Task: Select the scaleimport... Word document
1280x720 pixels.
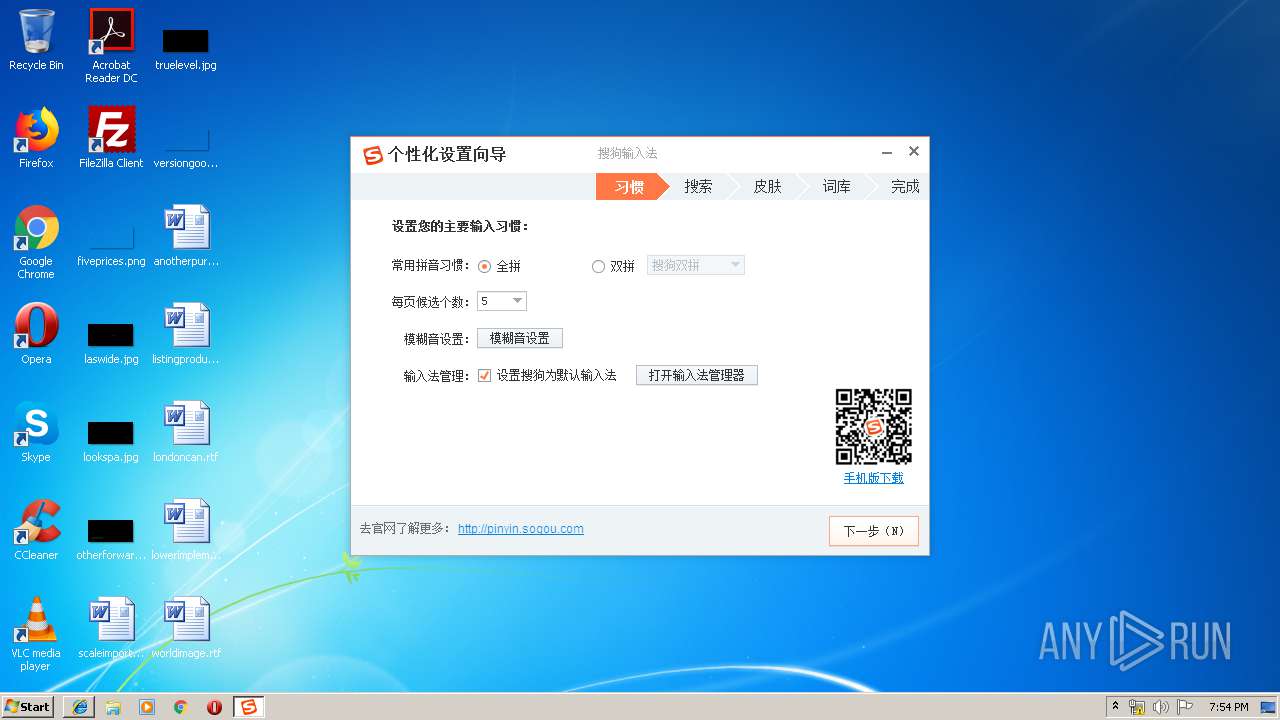Action: tap(111, 628)
